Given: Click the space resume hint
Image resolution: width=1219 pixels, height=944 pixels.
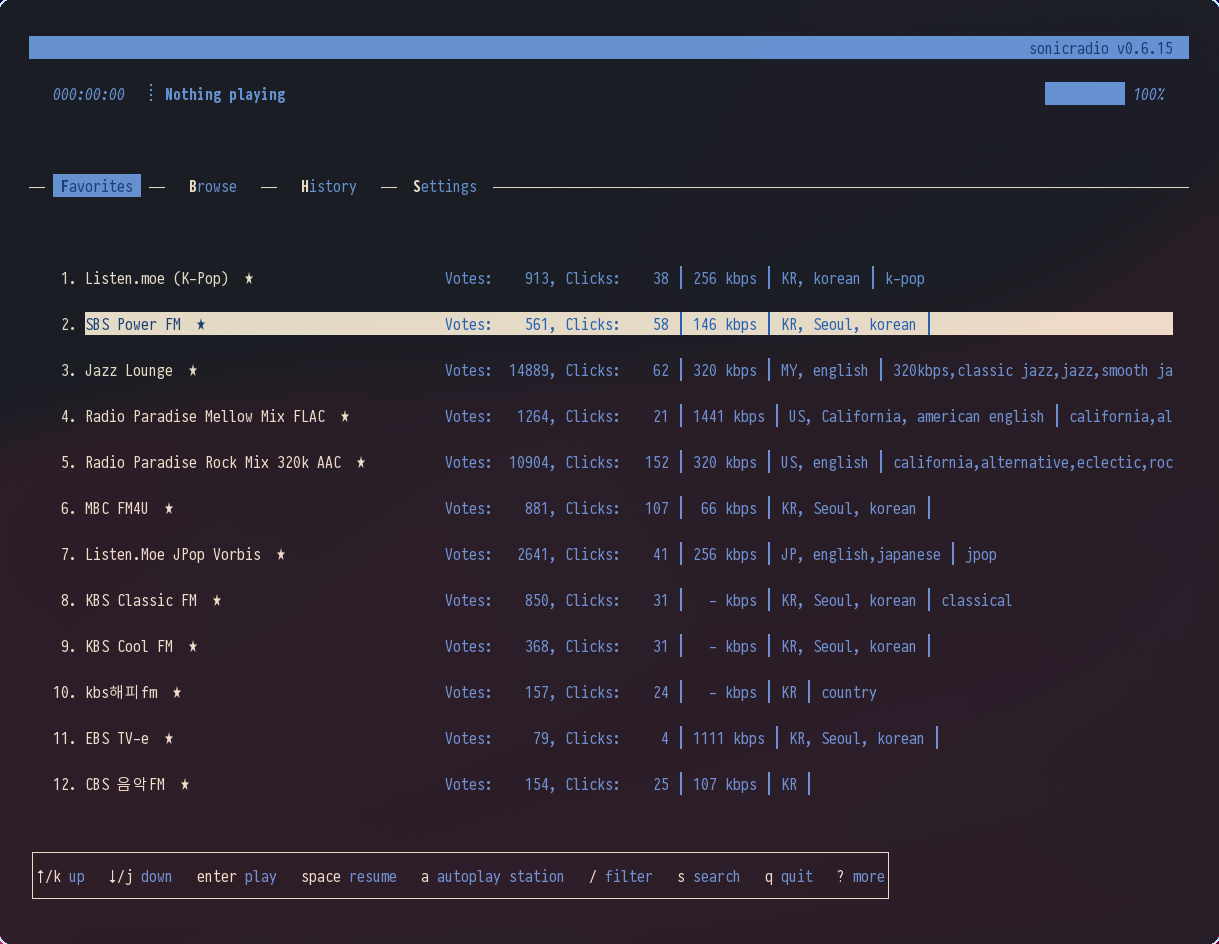Looking at the screenshot, I should point(349,876).
